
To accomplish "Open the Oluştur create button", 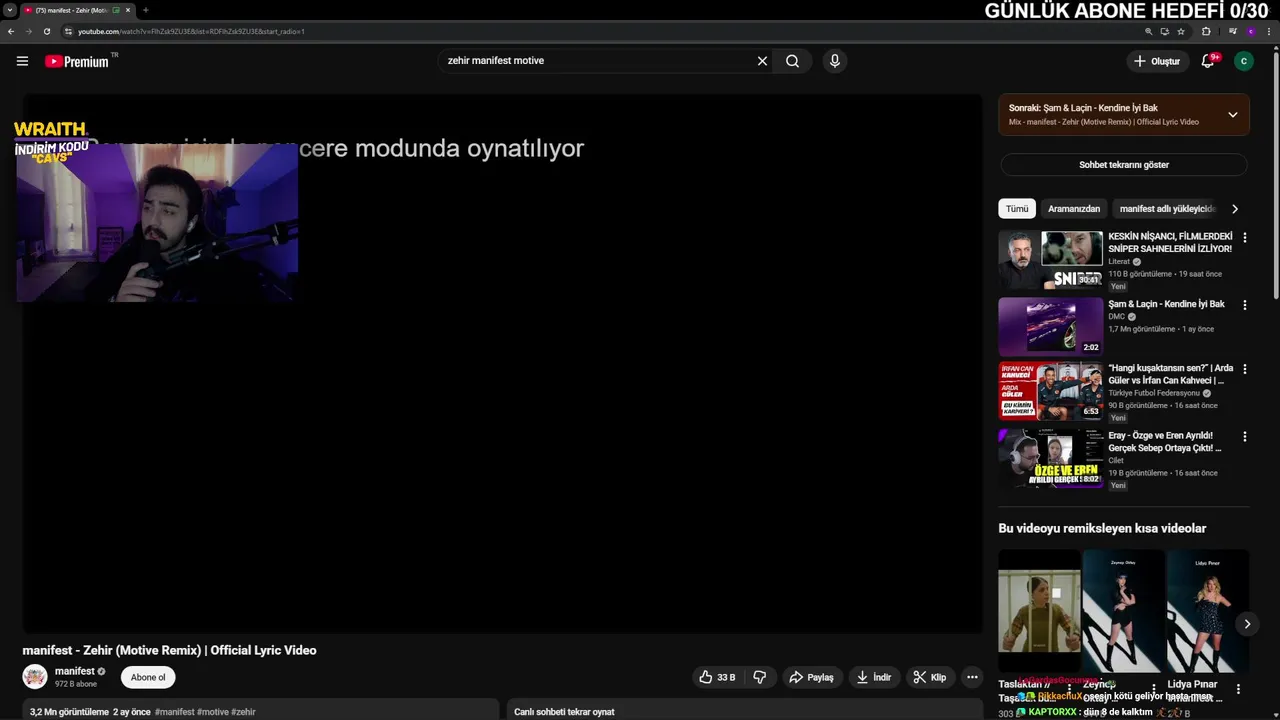I will pyautogui.click(x=1157, y=61).
